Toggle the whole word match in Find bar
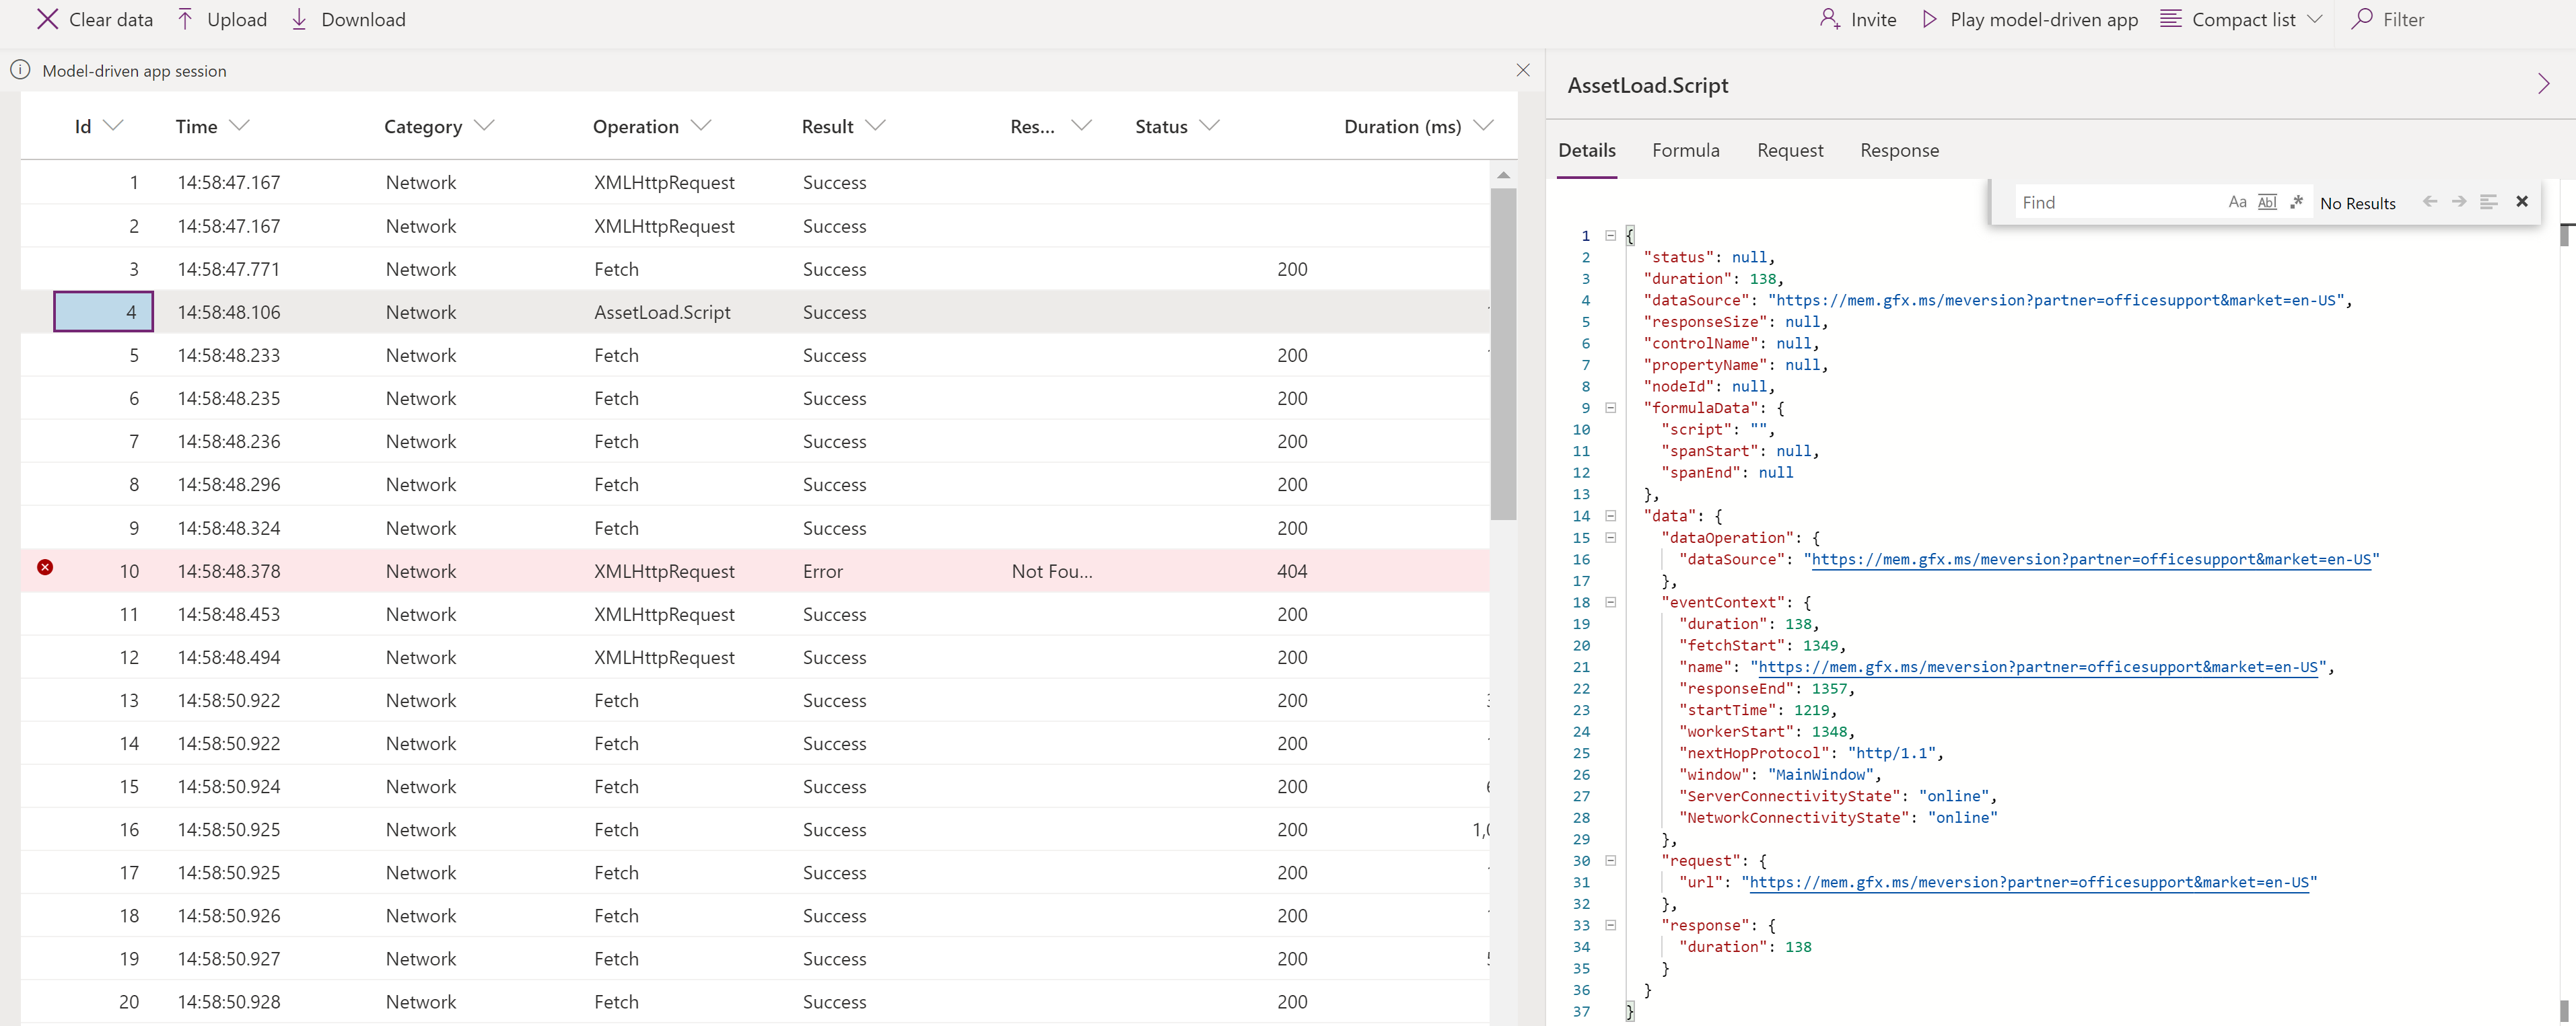Viewport: 2576px width, 1026px height. [2266, 202]
